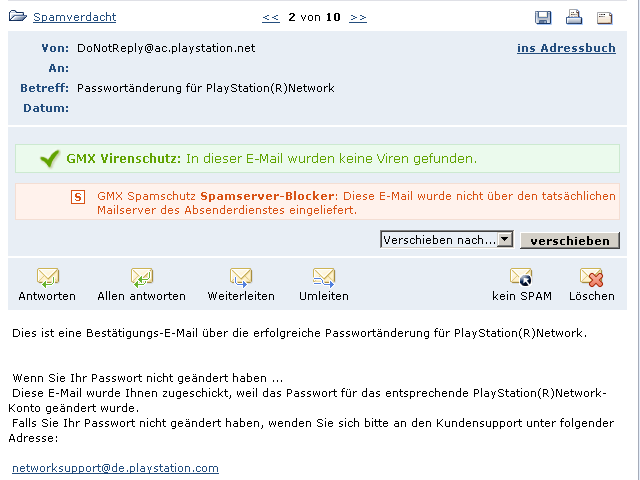
Task: Open the Verschieben nach dropdown
Action: (504, 239)
